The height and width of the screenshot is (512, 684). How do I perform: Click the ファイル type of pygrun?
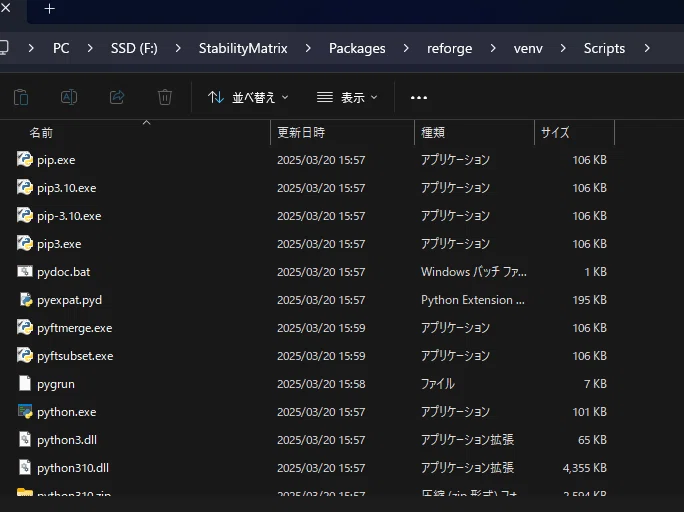pyautogui.click(x=438, y=384)
